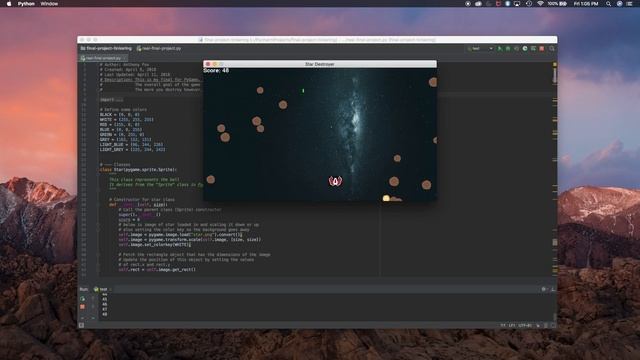Open Search Everywhere magnifier in PyCharm
The height and width of the screenshot is (360, 640).
(x=551, y=49)
